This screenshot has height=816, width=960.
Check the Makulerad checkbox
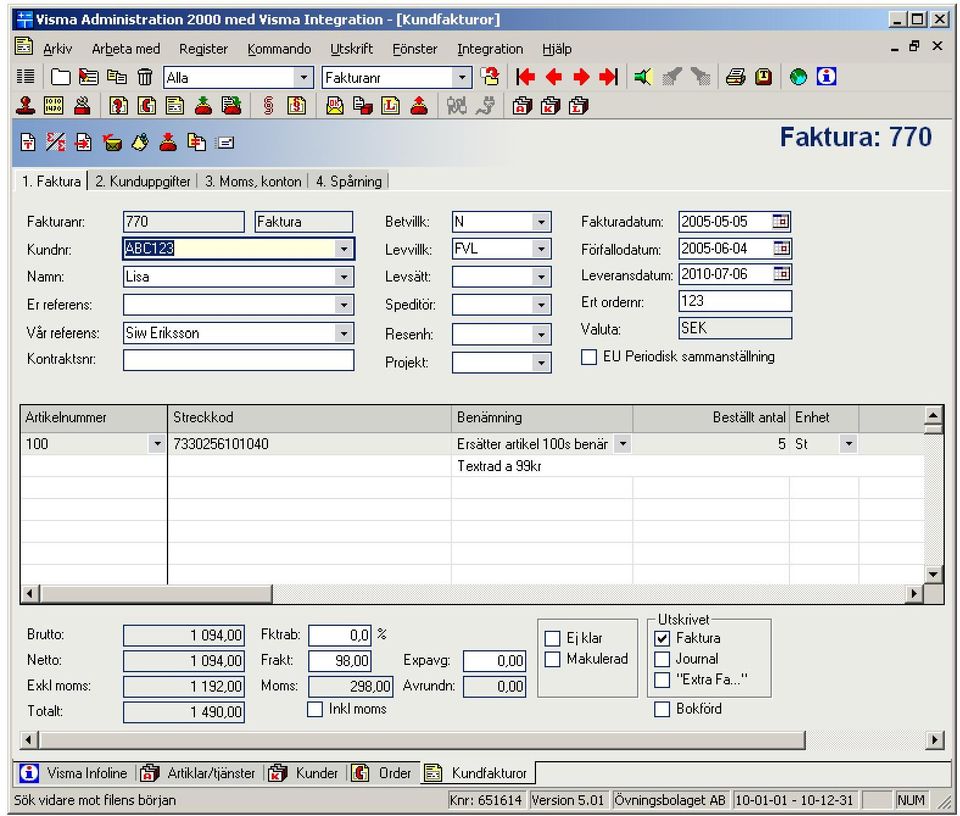pos(552,659)
